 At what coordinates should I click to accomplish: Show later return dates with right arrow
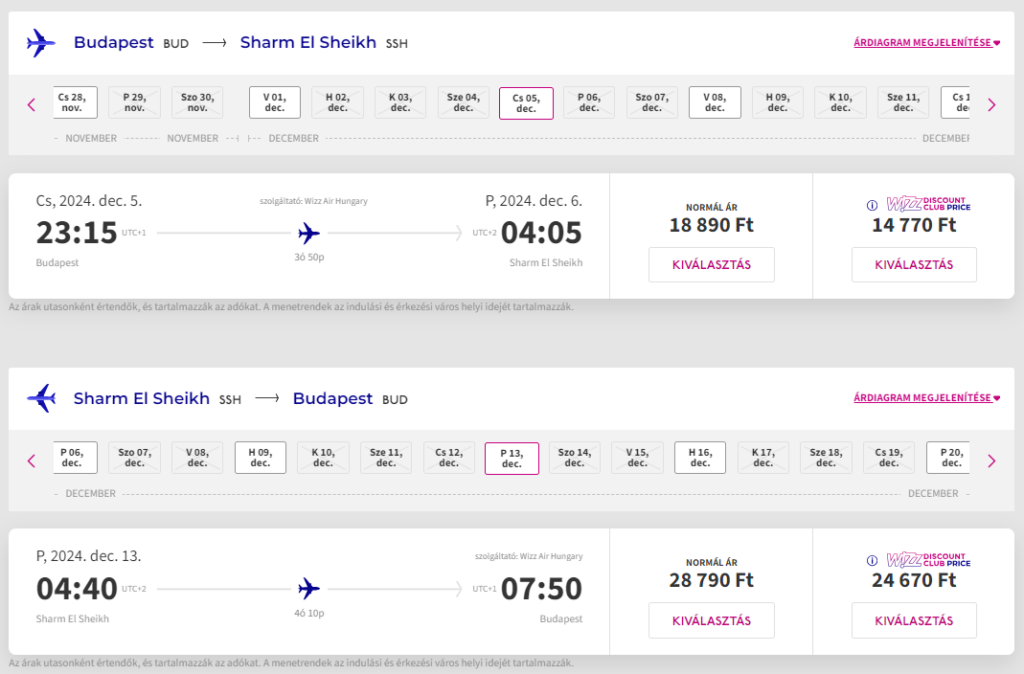(991, 460)
